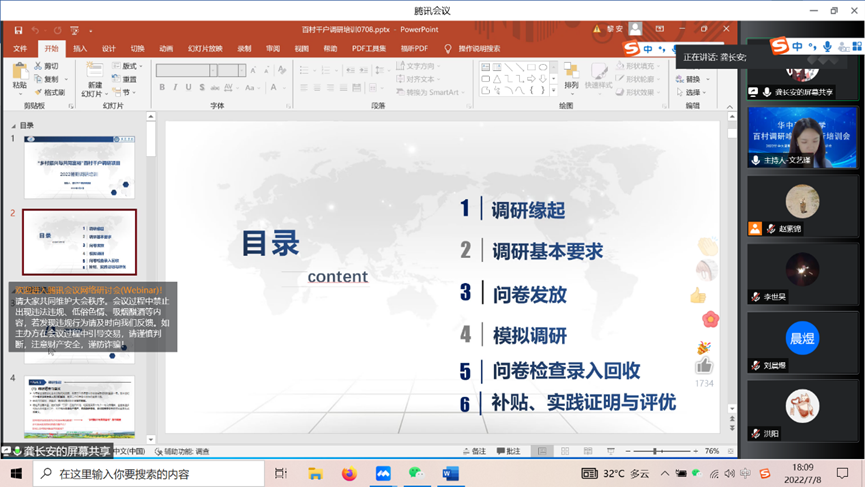Toggle the Comments (批注) pane button
The height and width of the screenshot is (487, 865).
pos(508,452)
